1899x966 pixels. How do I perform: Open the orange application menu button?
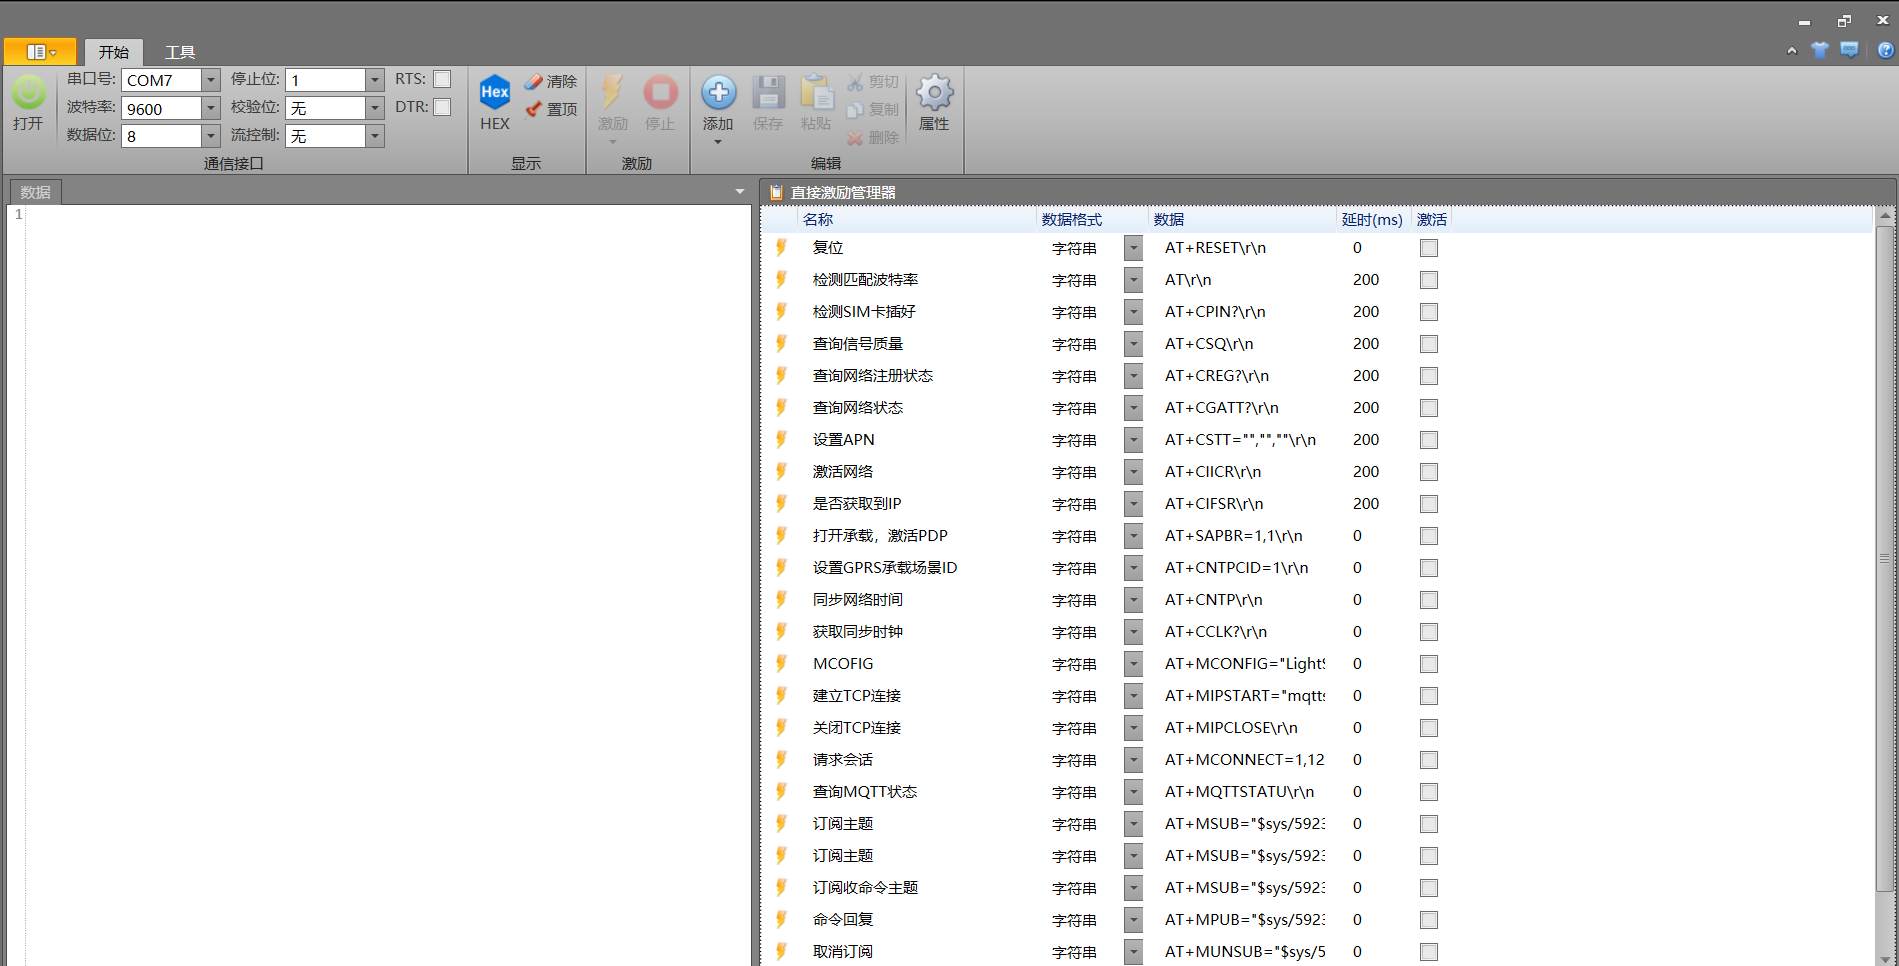39,51
